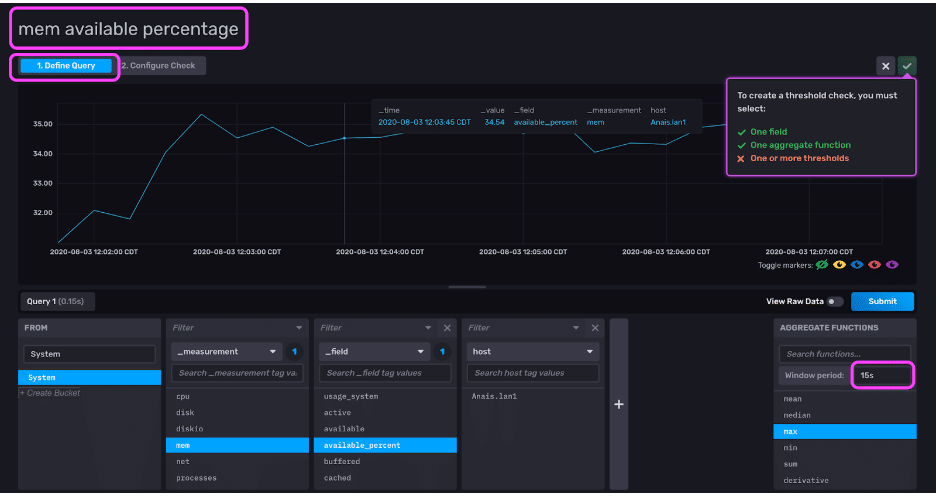This screenshot has height=496, width=940.
Task: Expand the host tag key dropdown
Action: (x=533, y=351)
